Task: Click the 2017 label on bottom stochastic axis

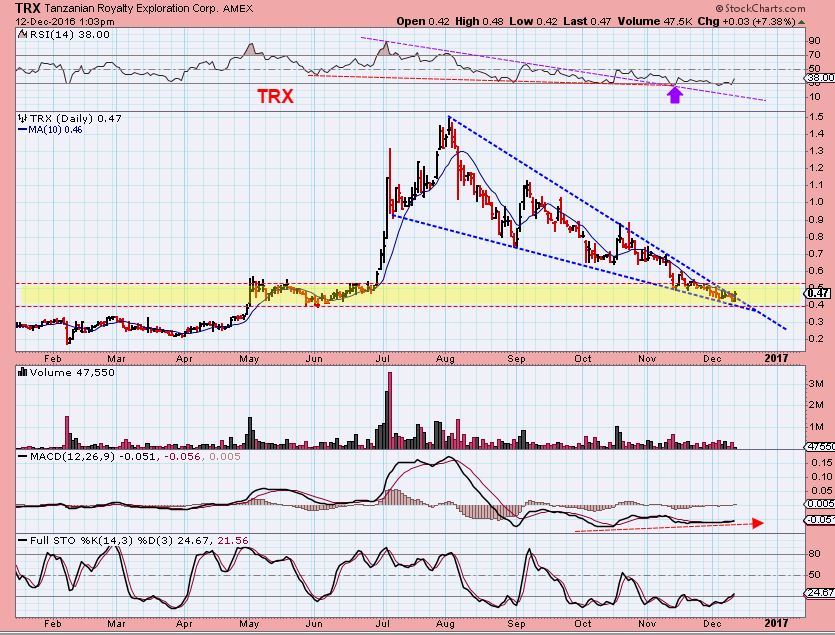Action: (776, 623)
